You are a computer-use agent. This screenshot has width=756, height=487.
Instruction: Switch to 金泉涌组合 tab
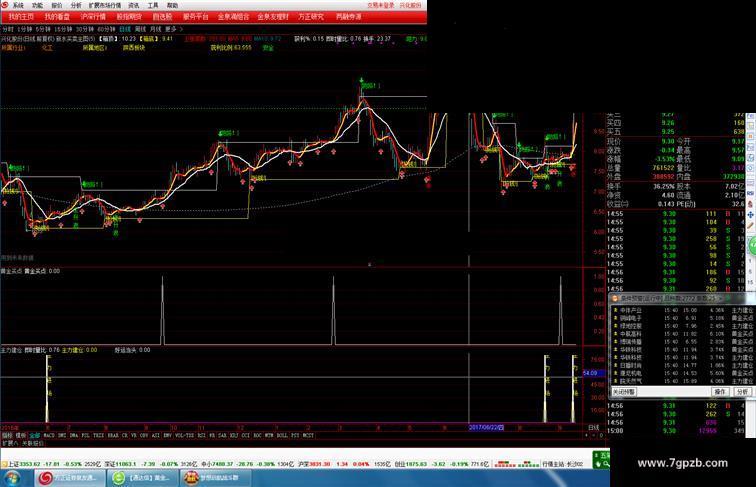[x=233, y=16]
